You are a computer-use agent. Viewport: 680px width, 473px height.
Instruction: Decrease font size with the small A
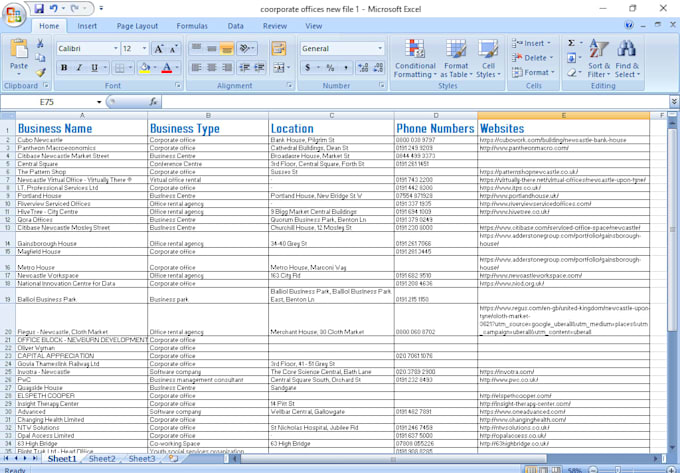coord(173,49)
